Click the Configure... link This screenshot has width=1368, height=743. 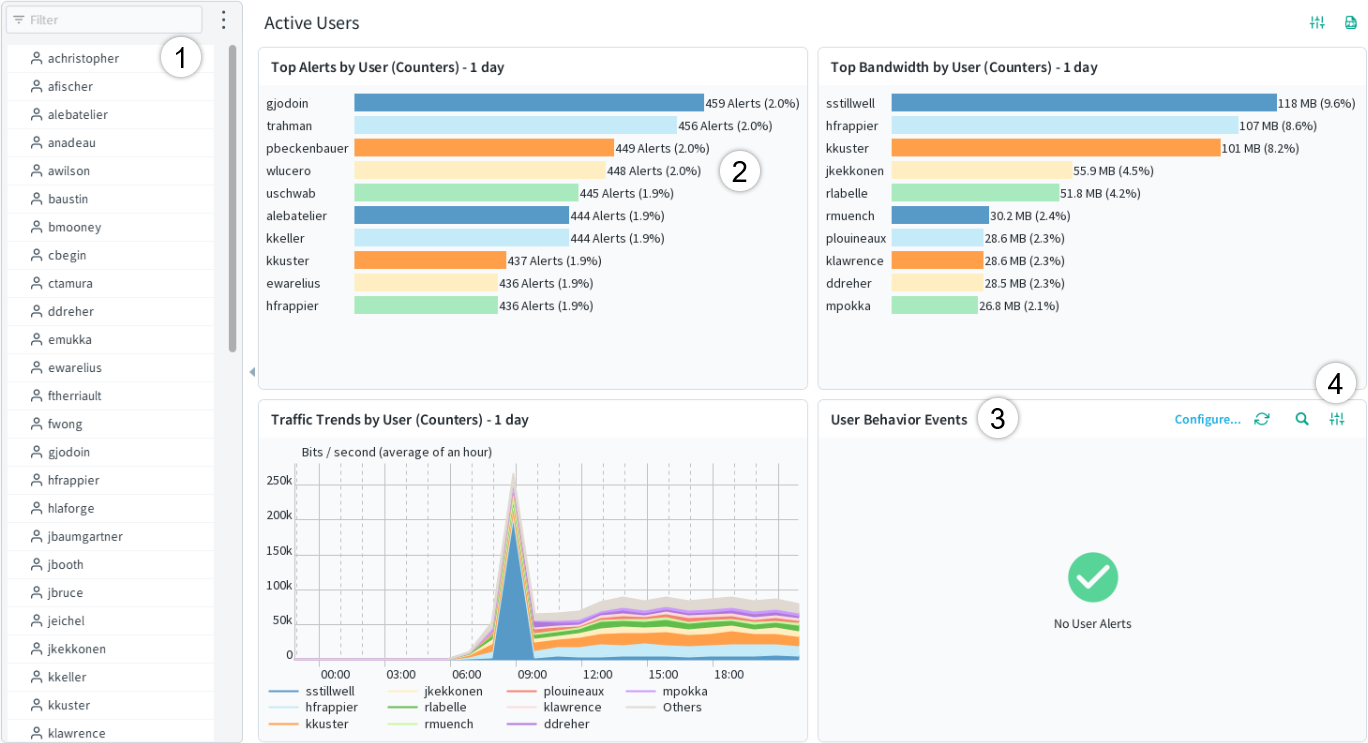[x=1207, y=419]
